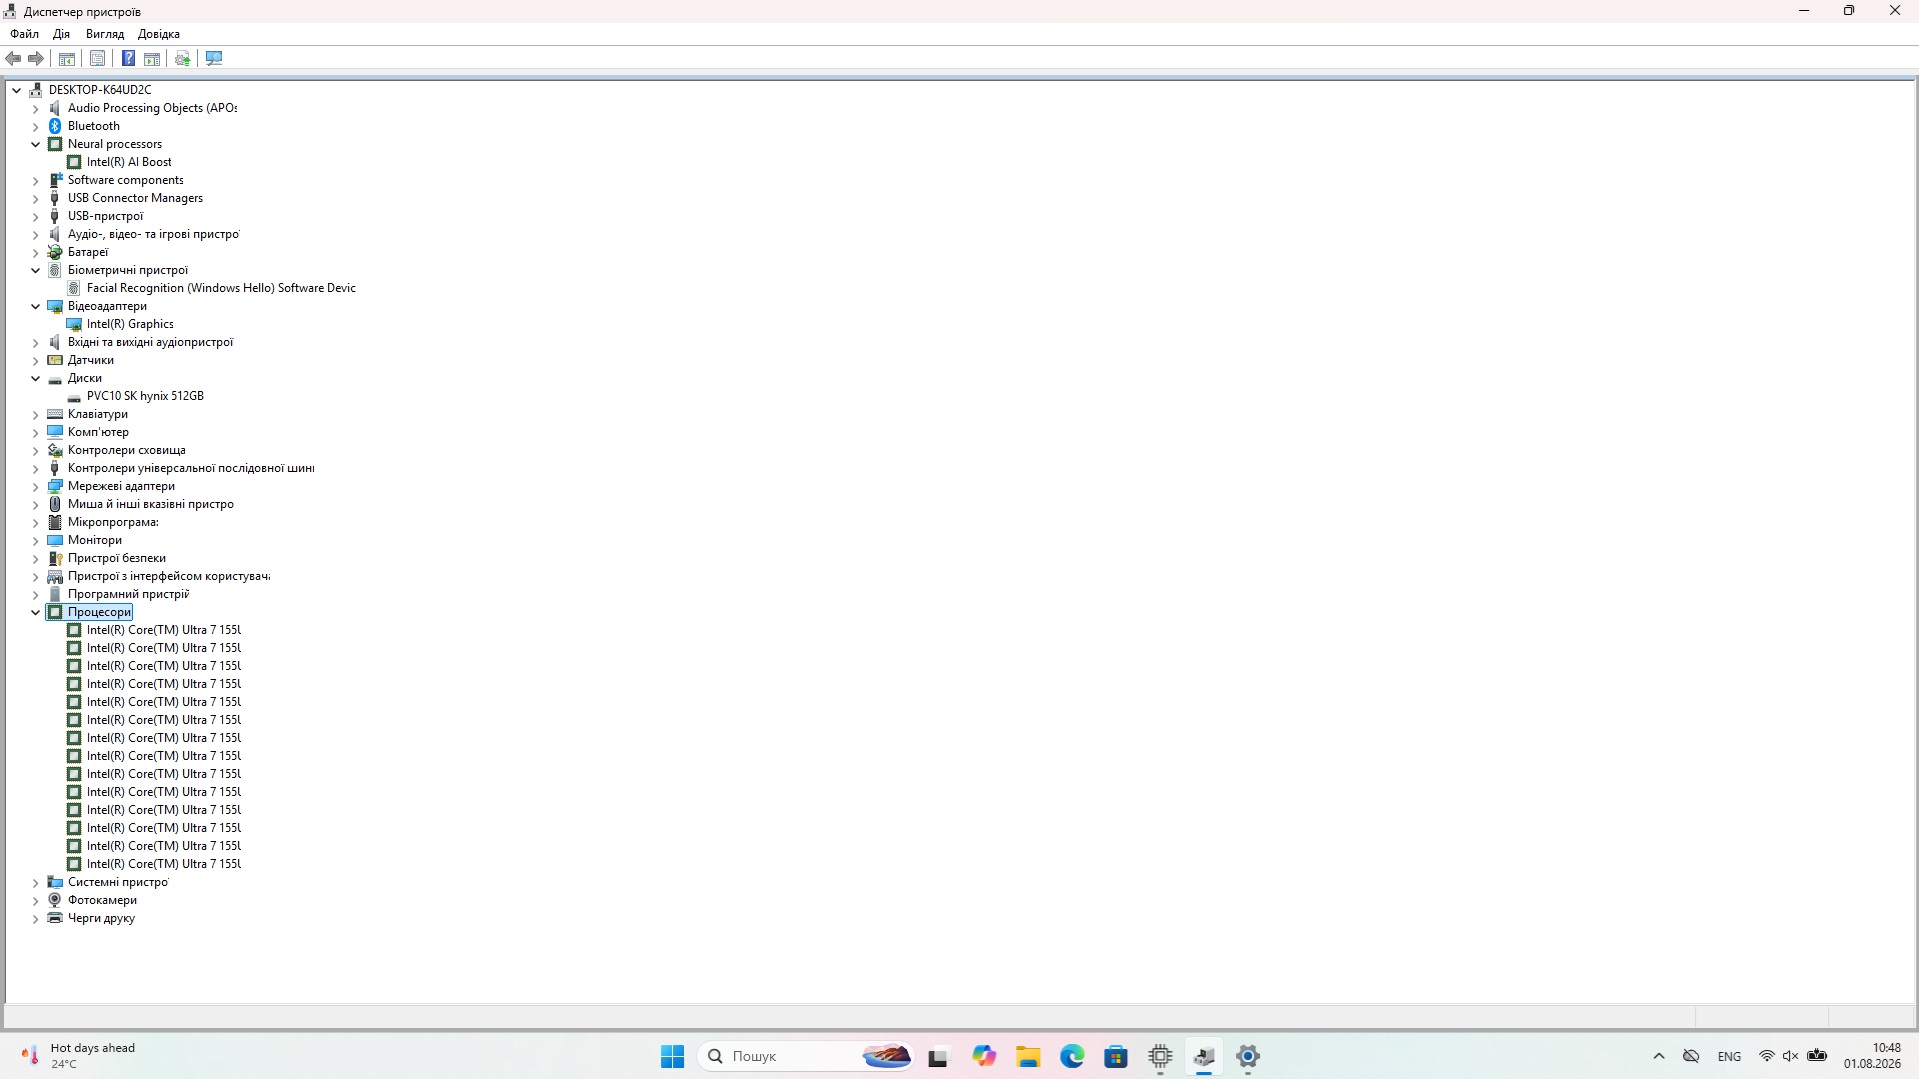Click the update driver gear icon
This screenshot has height=1079, width=1919.
tap(183, 59)
